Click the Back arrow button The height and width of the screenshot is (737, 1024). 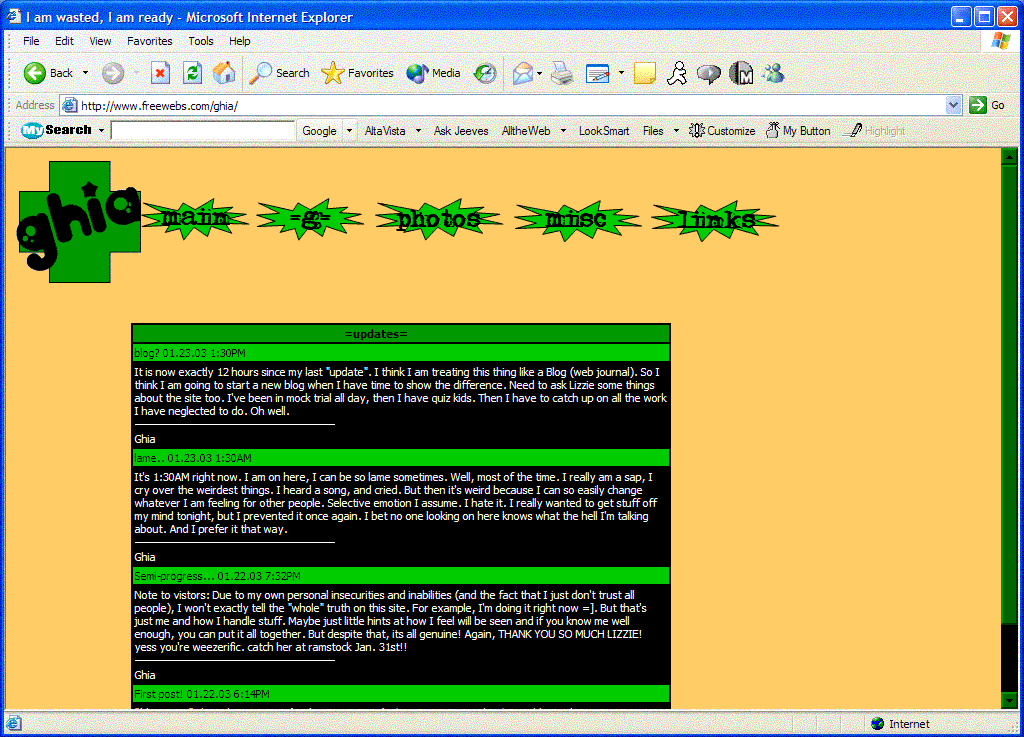[x=48, y=73]
